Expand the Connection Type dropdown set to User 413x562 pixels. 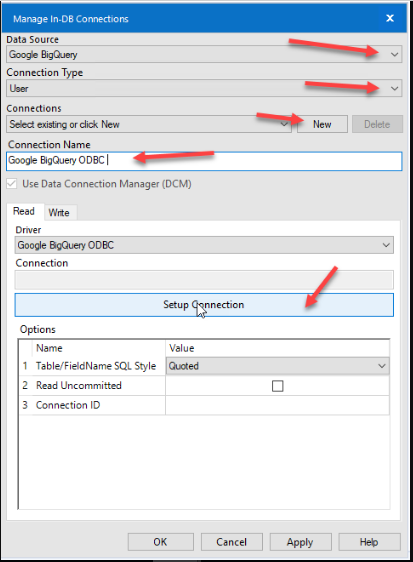tap(204, 89)
